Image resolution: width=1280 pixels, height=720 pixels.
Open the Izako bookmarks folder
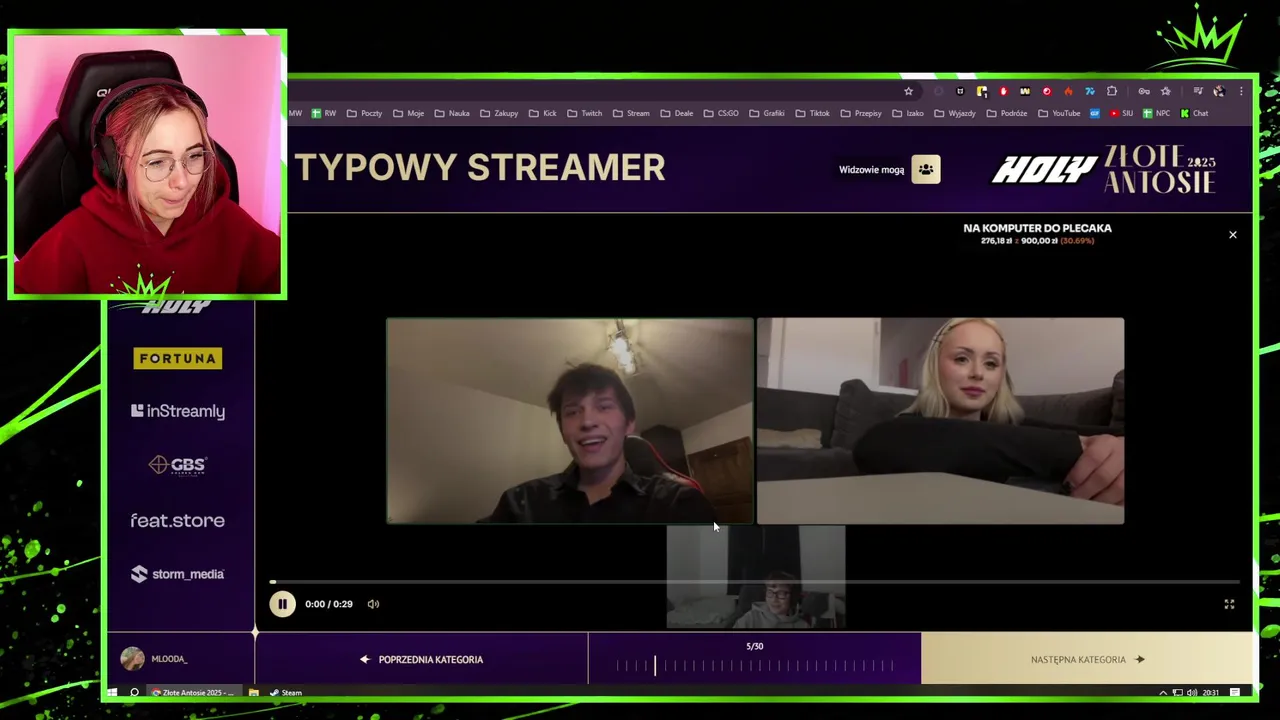(x=908, y=113)
